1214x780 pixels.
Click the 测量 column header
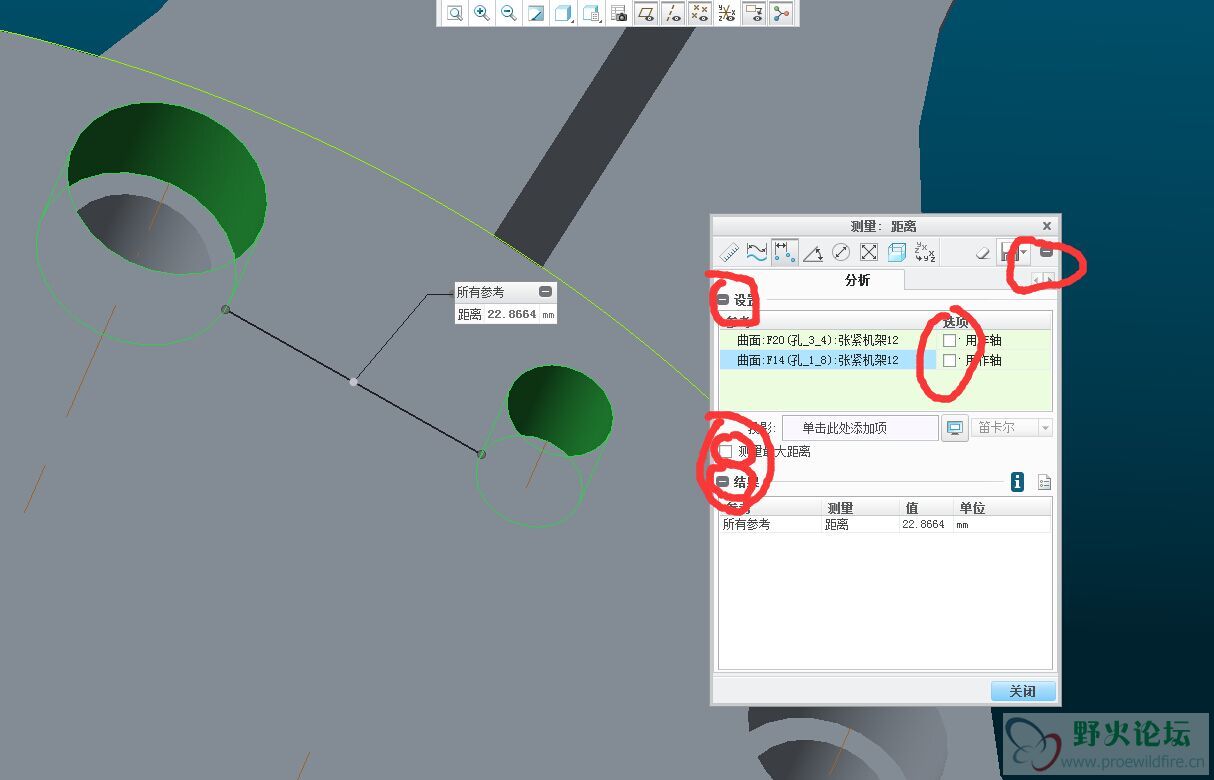pos(860,508)
